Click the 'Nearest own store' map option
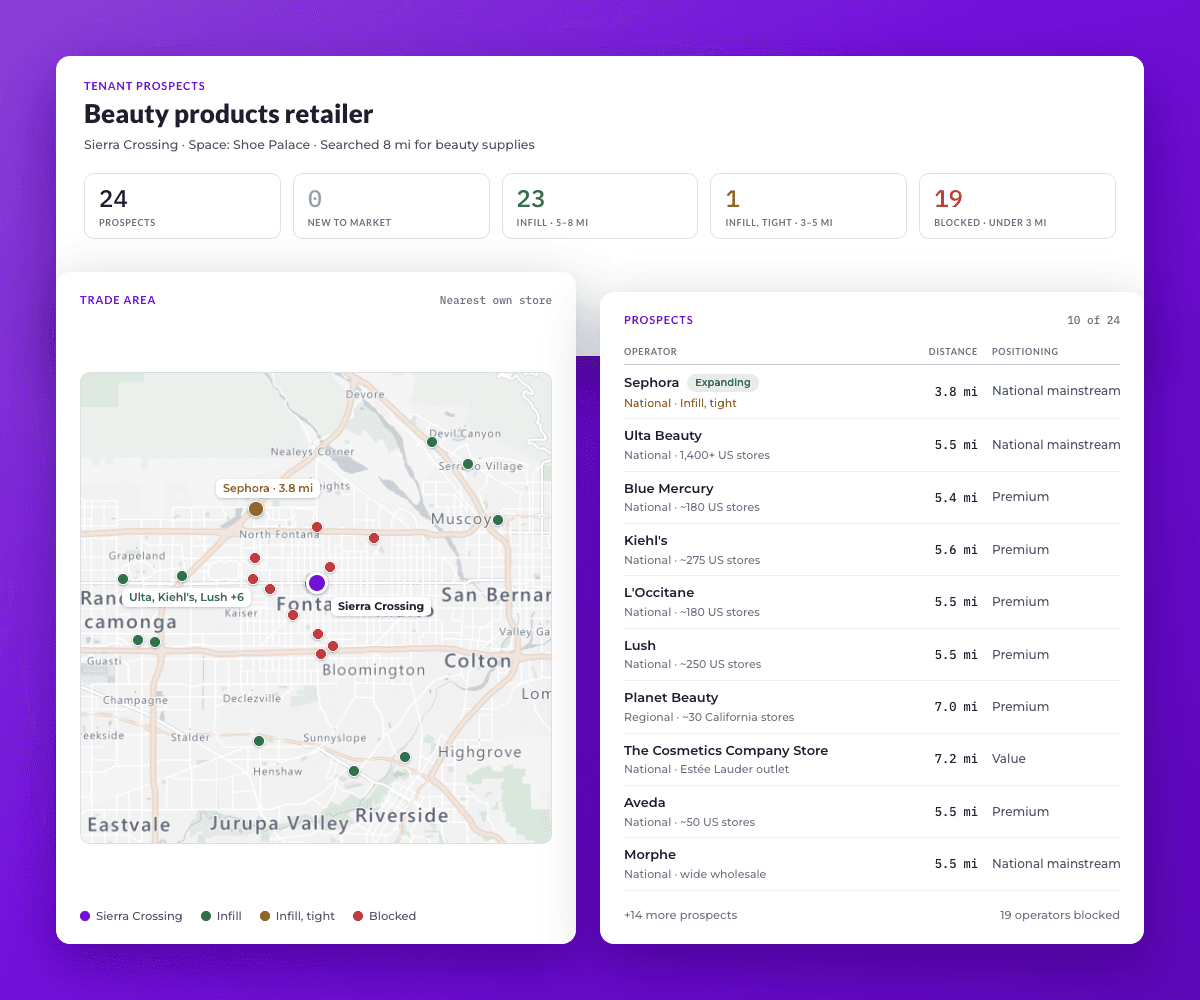Viewport: 1200px width, 1000px height. (x=496, y=300)
